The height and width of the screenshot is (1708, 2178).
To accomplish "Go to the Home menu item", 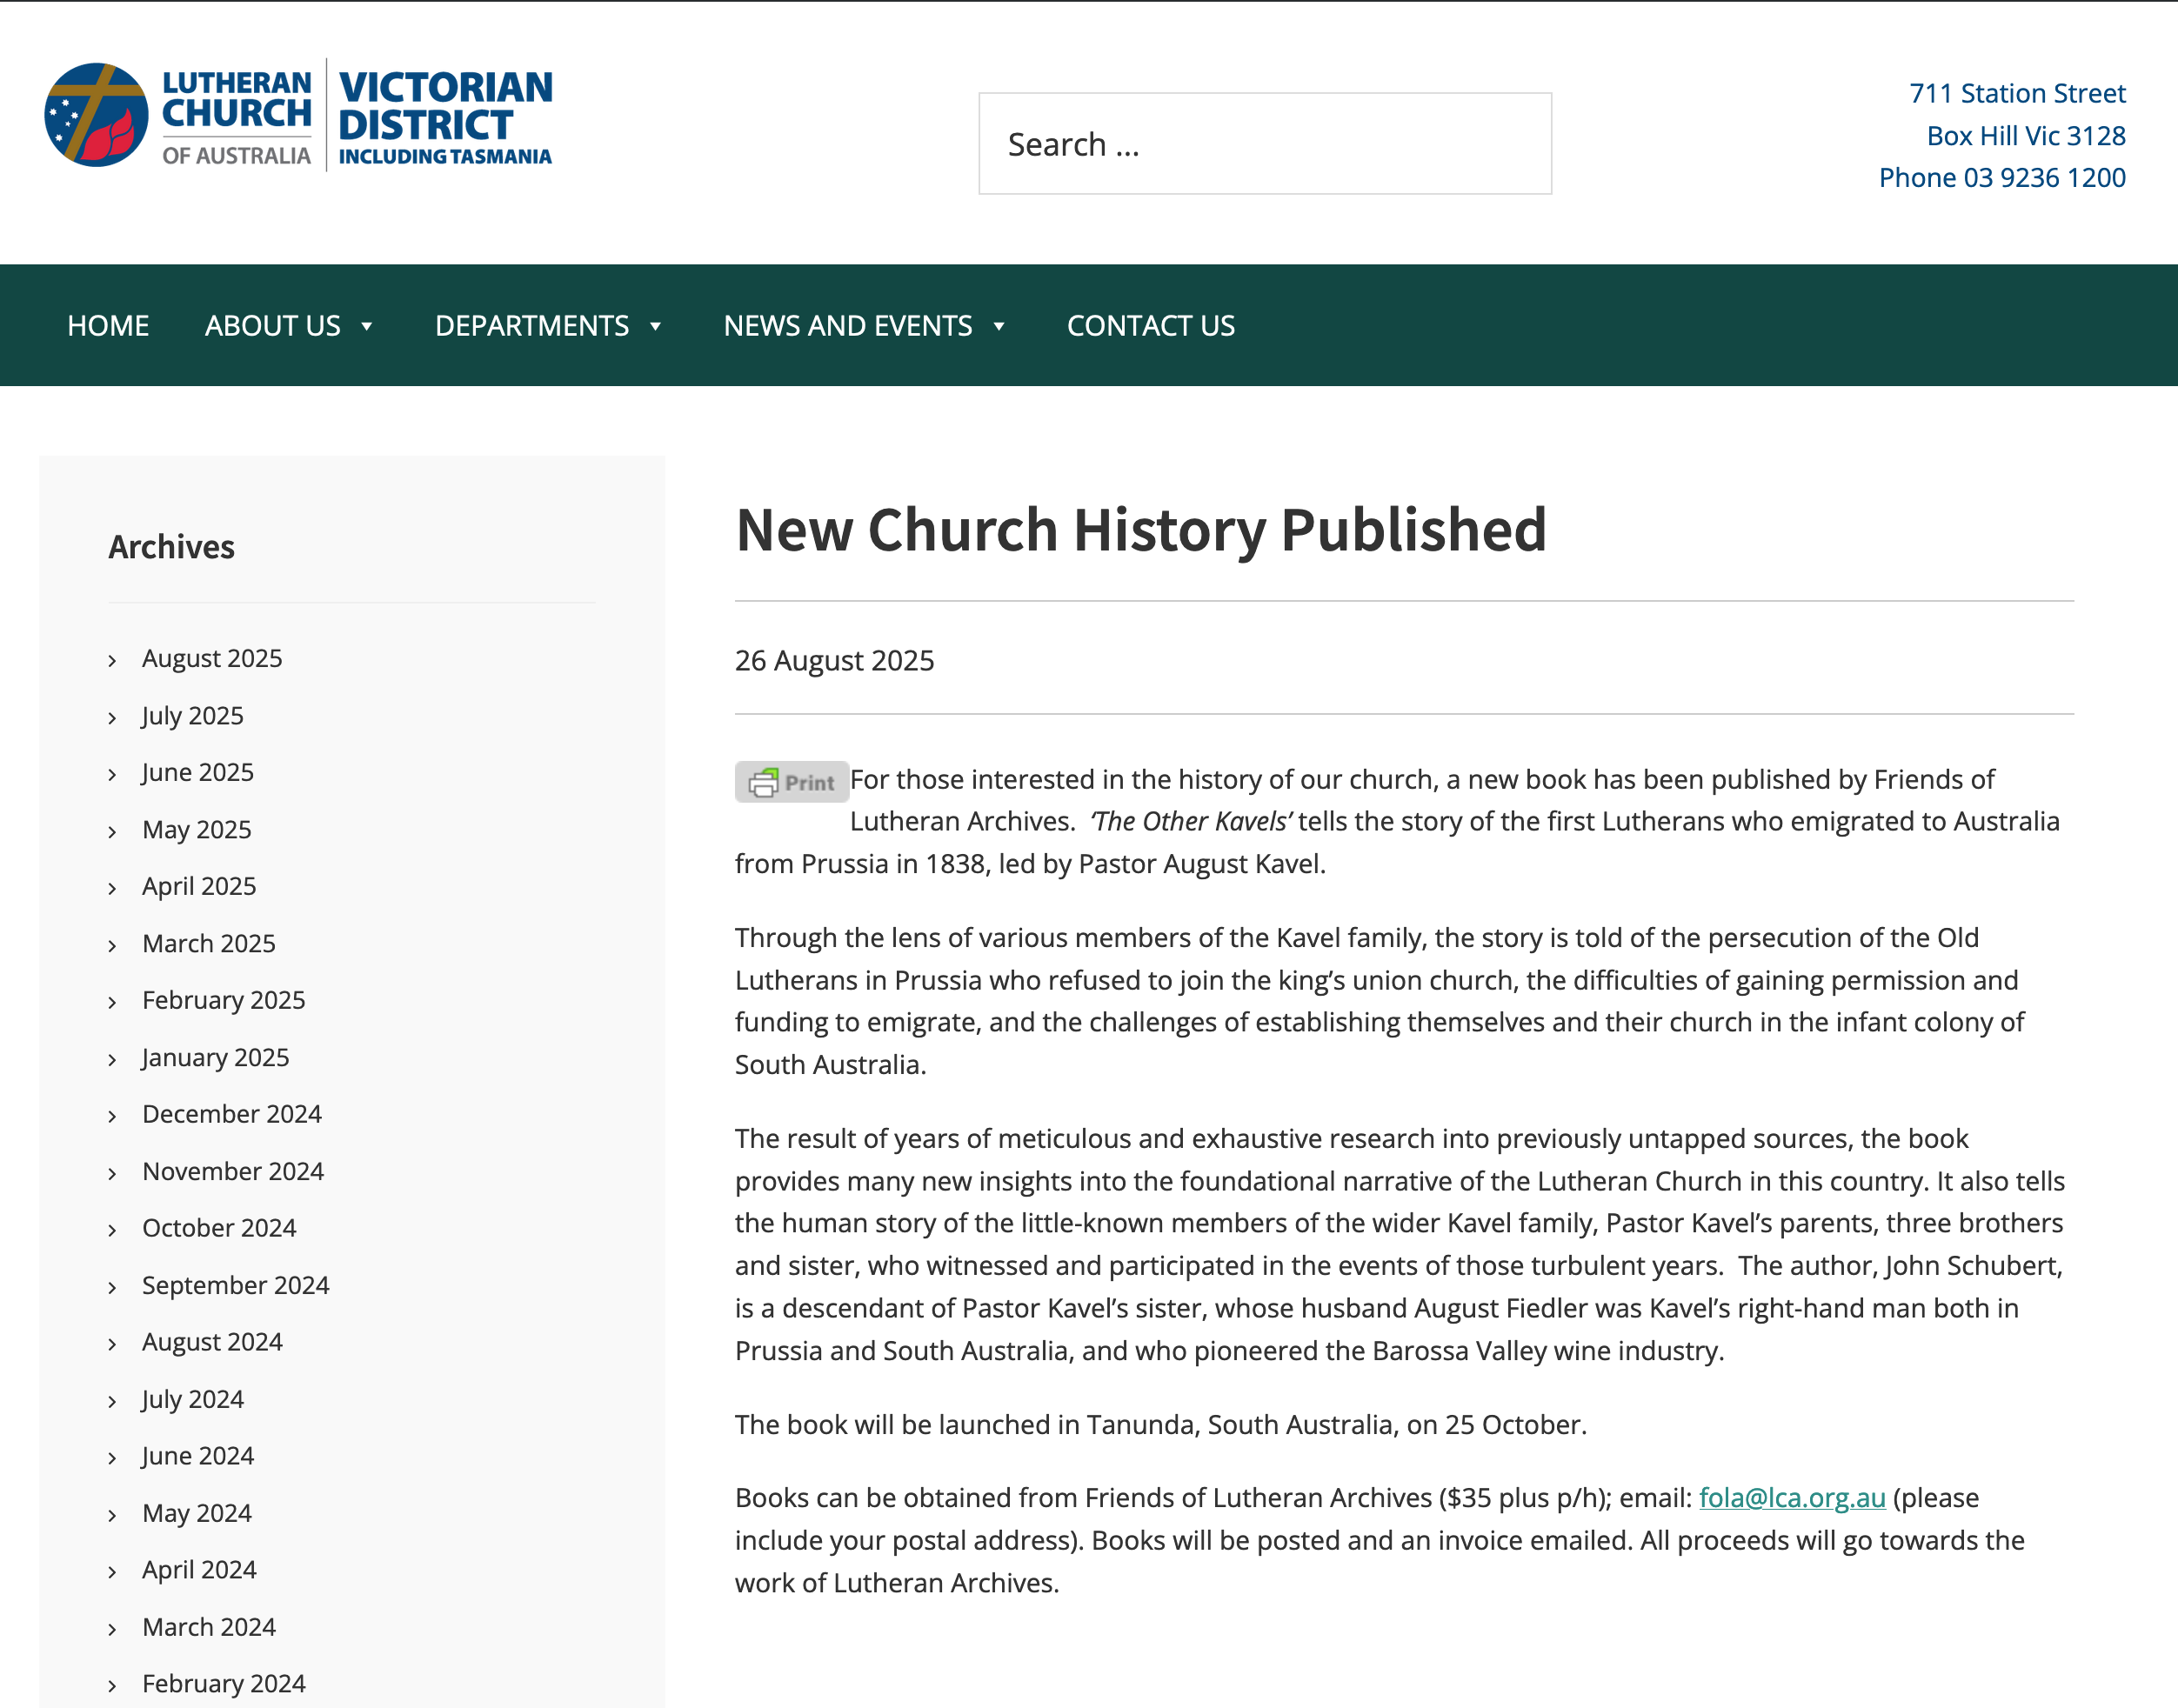I will (108, 326).
